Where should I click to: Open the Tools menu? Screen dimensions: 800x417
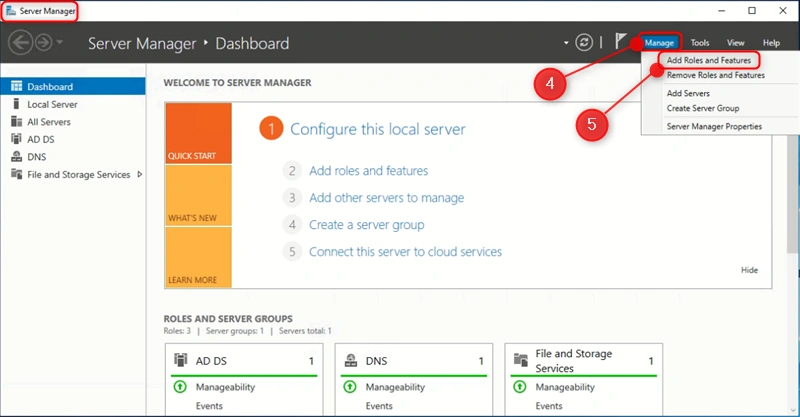click(x=699, y=43)
